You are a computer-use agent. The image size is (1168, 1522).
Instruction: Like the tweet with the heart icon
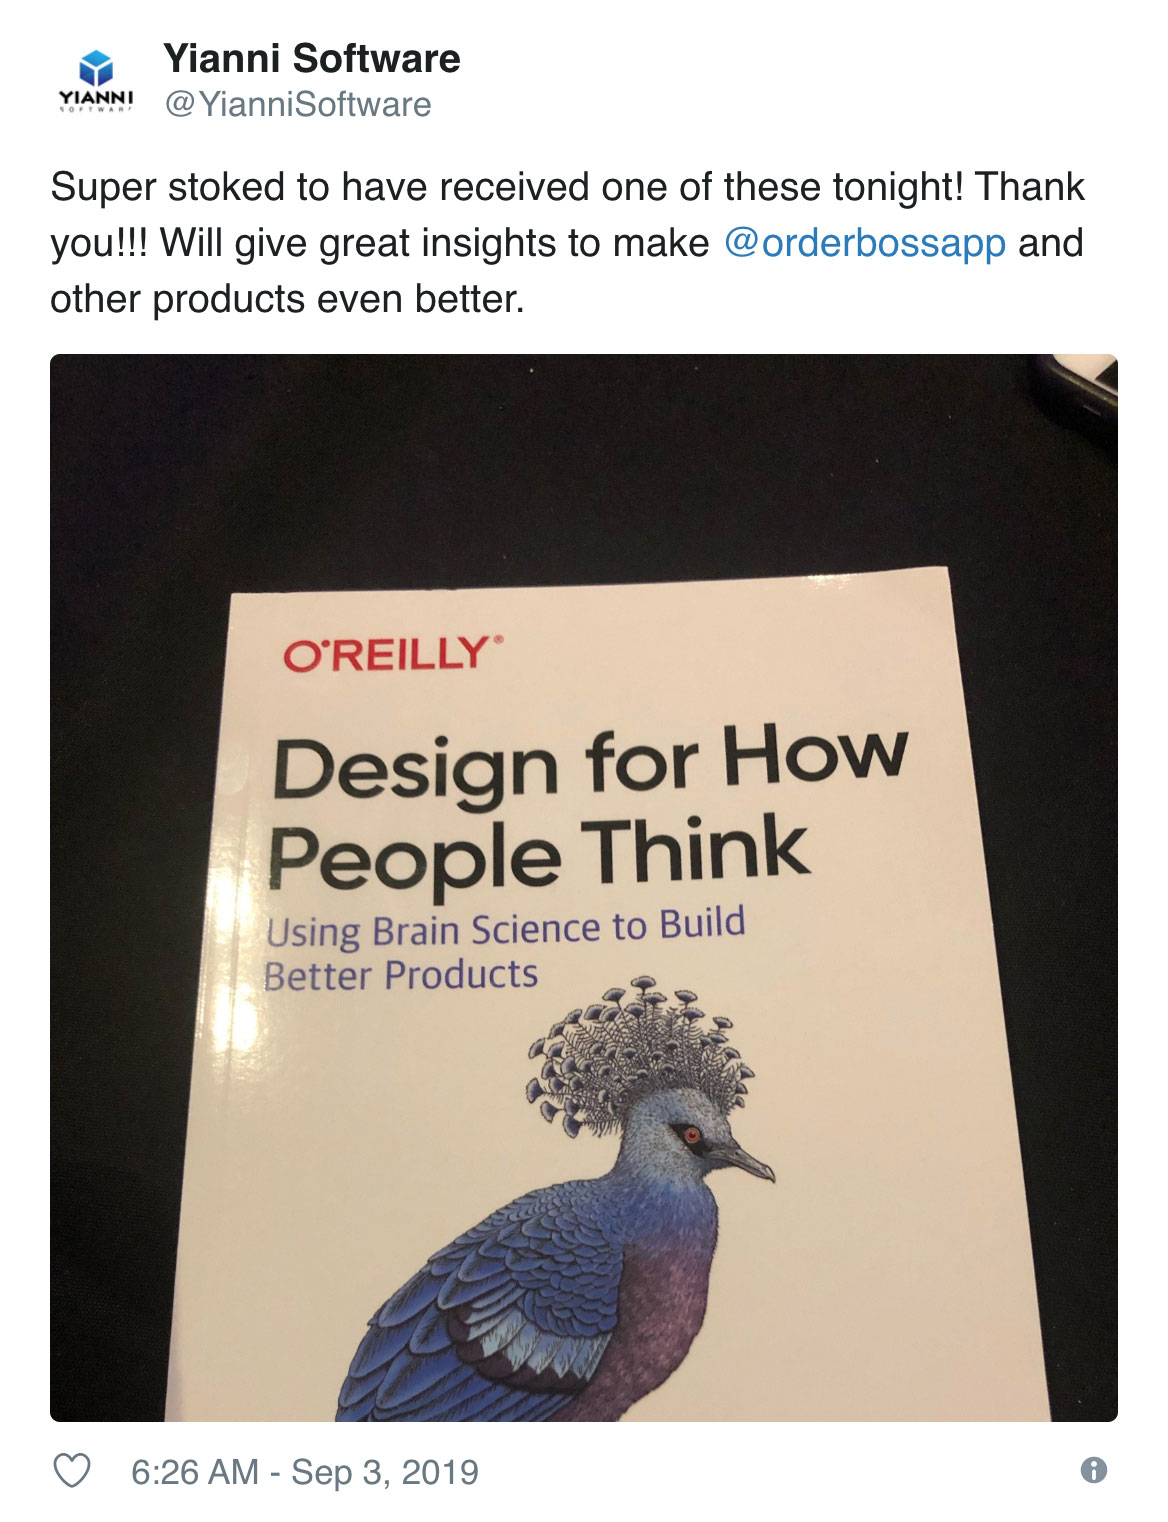pyautogui.click(x=71, y=1471)
